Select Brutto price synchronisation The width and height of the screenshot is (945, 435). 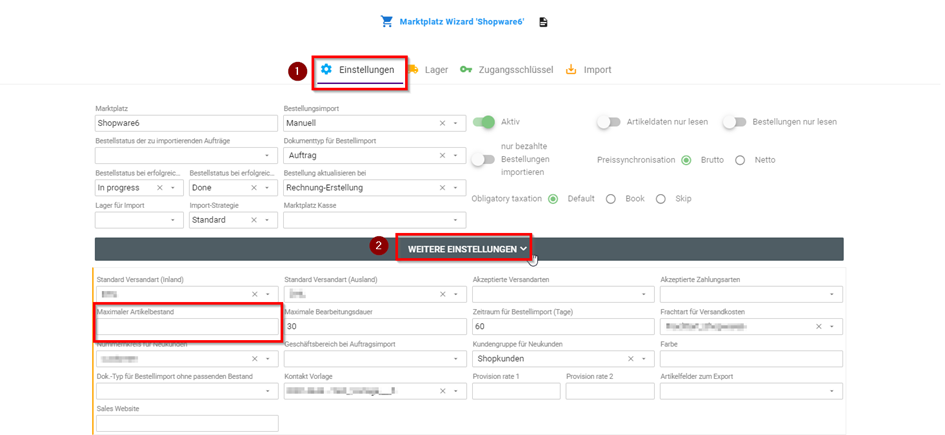click(686, 160)
